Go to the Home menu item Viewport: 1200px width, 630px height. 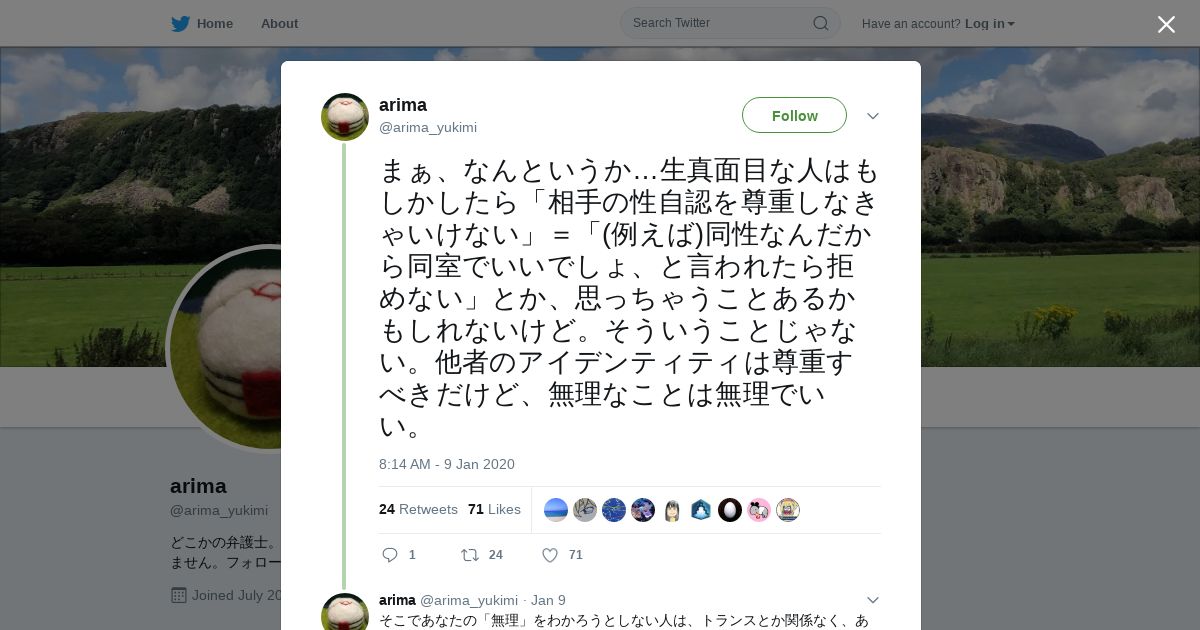click(215, 23)
